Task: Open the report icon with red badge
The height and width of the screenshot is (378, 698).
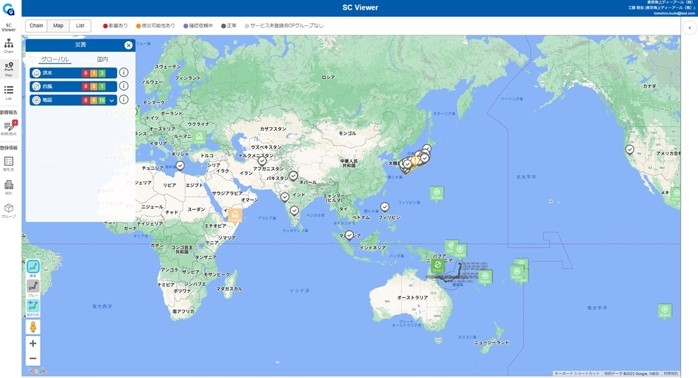Action: [x=9, y=128]
